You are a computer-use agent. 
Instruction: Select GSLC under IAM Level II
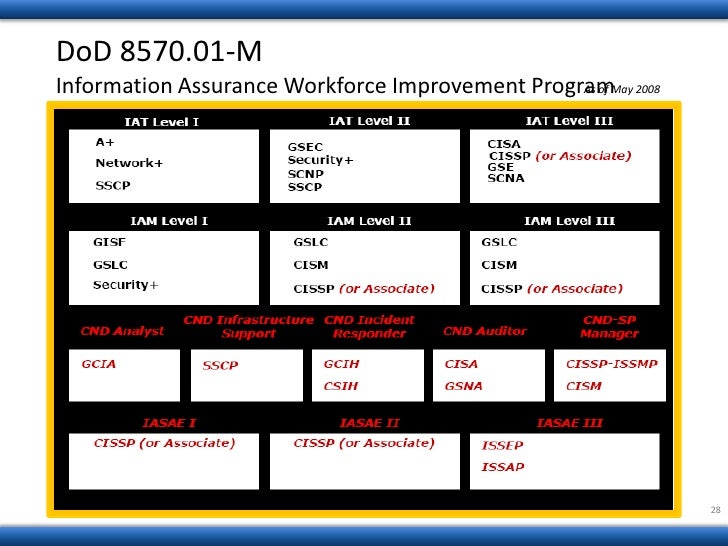tap(311, 242)
